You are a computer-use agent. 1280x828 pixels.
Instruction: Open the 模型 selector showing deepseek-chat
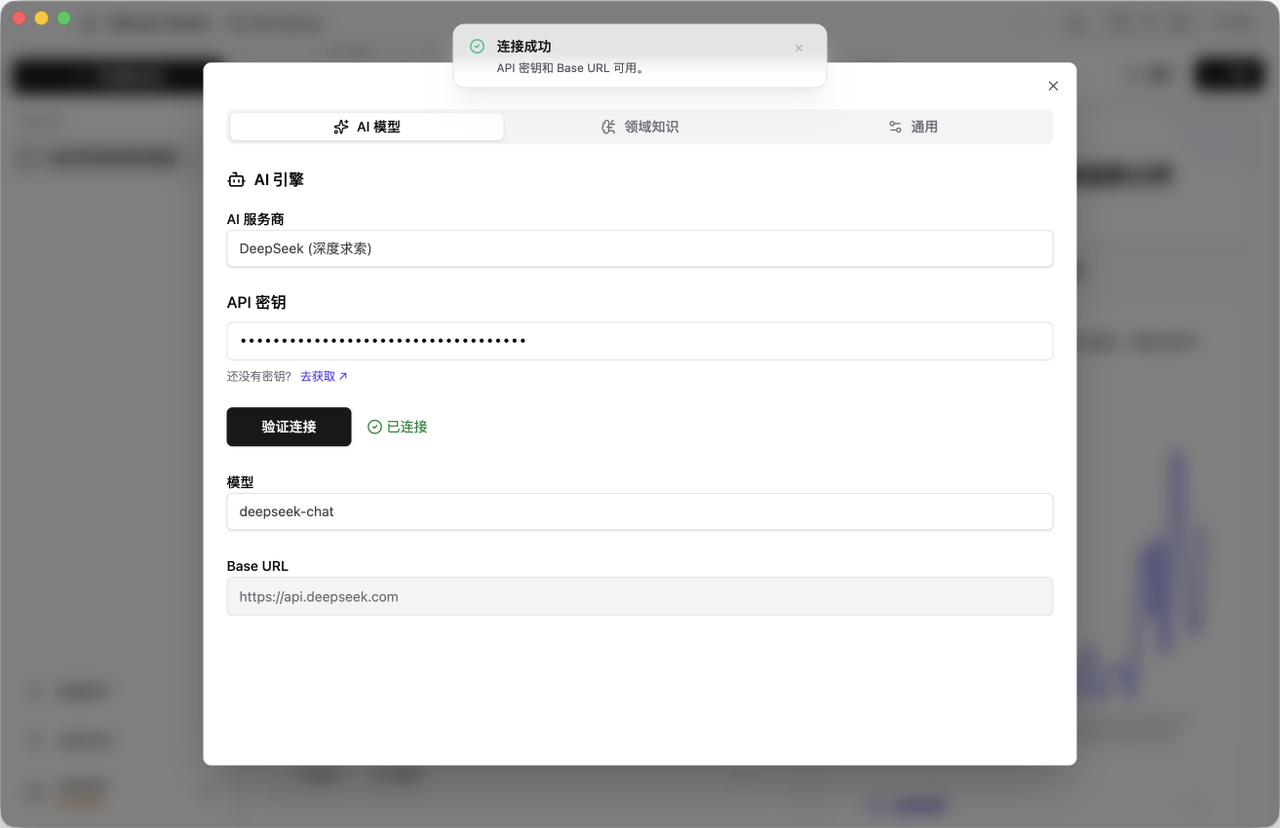640,511
